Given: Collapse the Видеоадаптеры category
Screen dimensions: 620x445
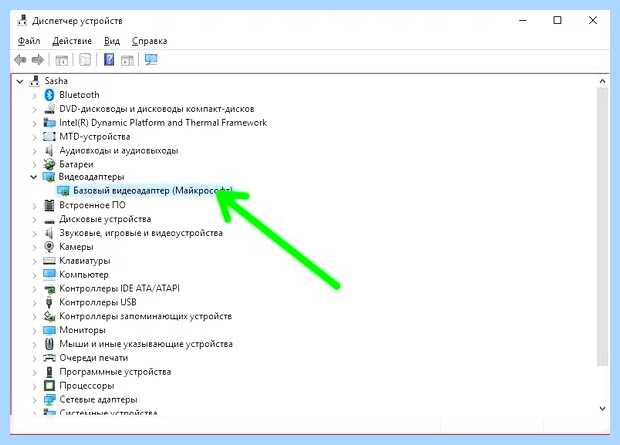Looking at the screenshot, I should pos(34,177).
